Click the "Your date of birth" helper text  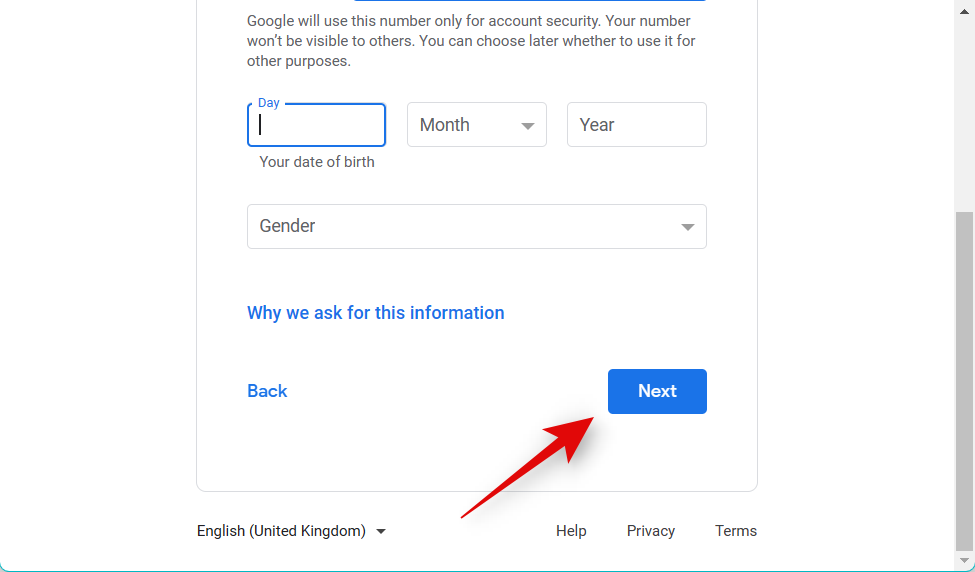[x=317, y=162]
